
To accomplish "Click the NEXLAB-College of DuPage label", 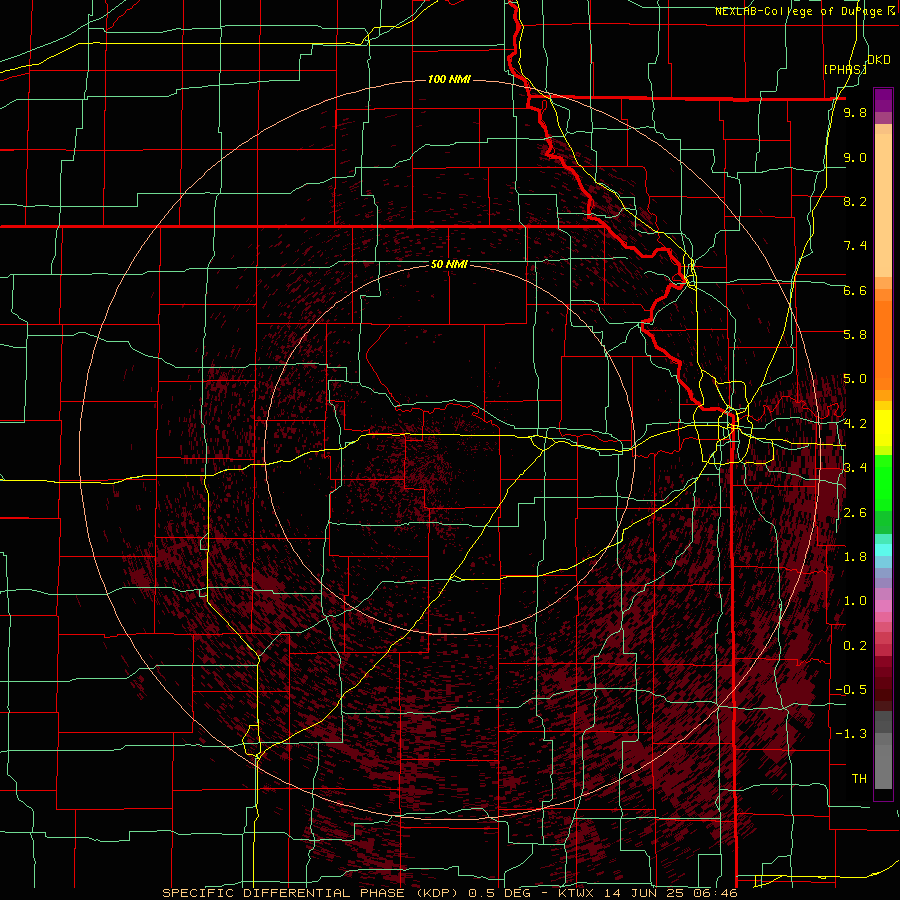I will coord(800,11).
